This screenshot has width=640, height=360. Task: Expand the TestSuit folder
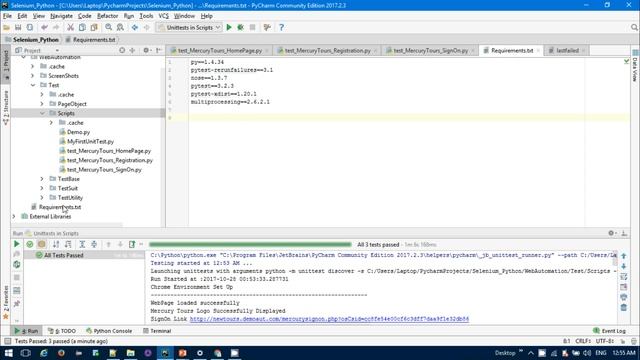42,188
